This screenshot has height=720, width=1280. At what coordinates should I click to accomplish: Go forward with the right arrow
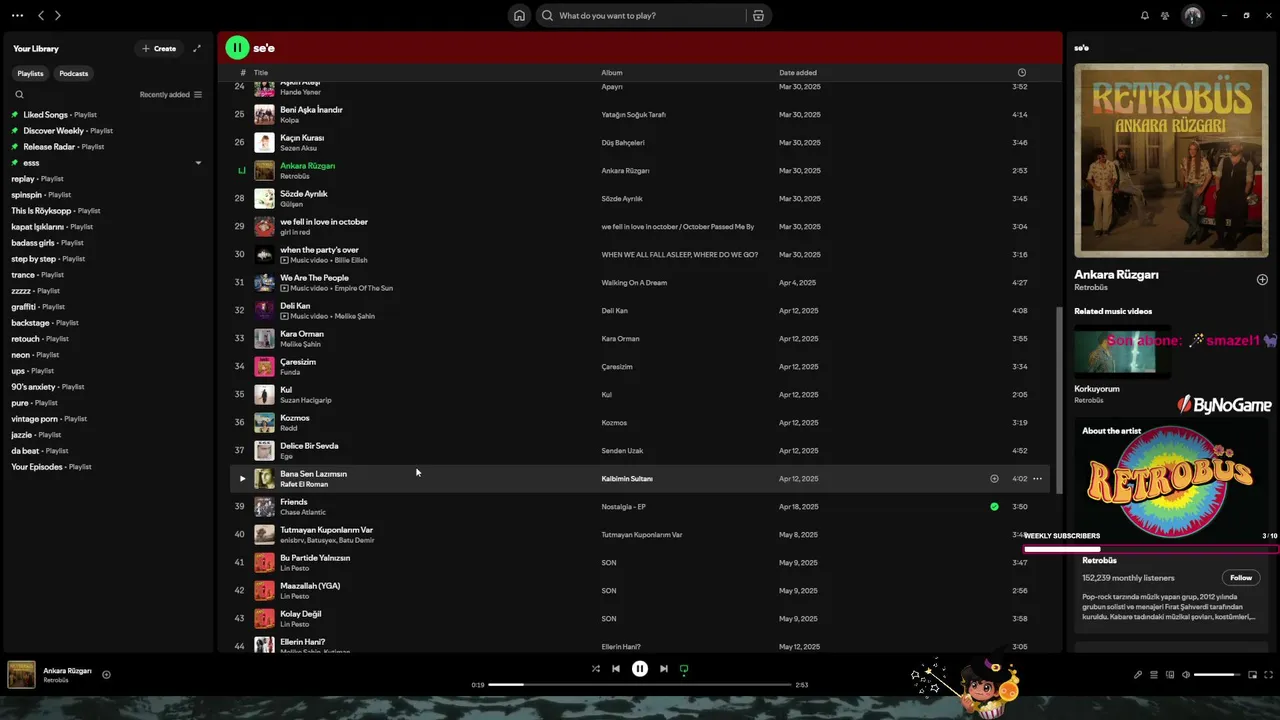pos(57,15)
